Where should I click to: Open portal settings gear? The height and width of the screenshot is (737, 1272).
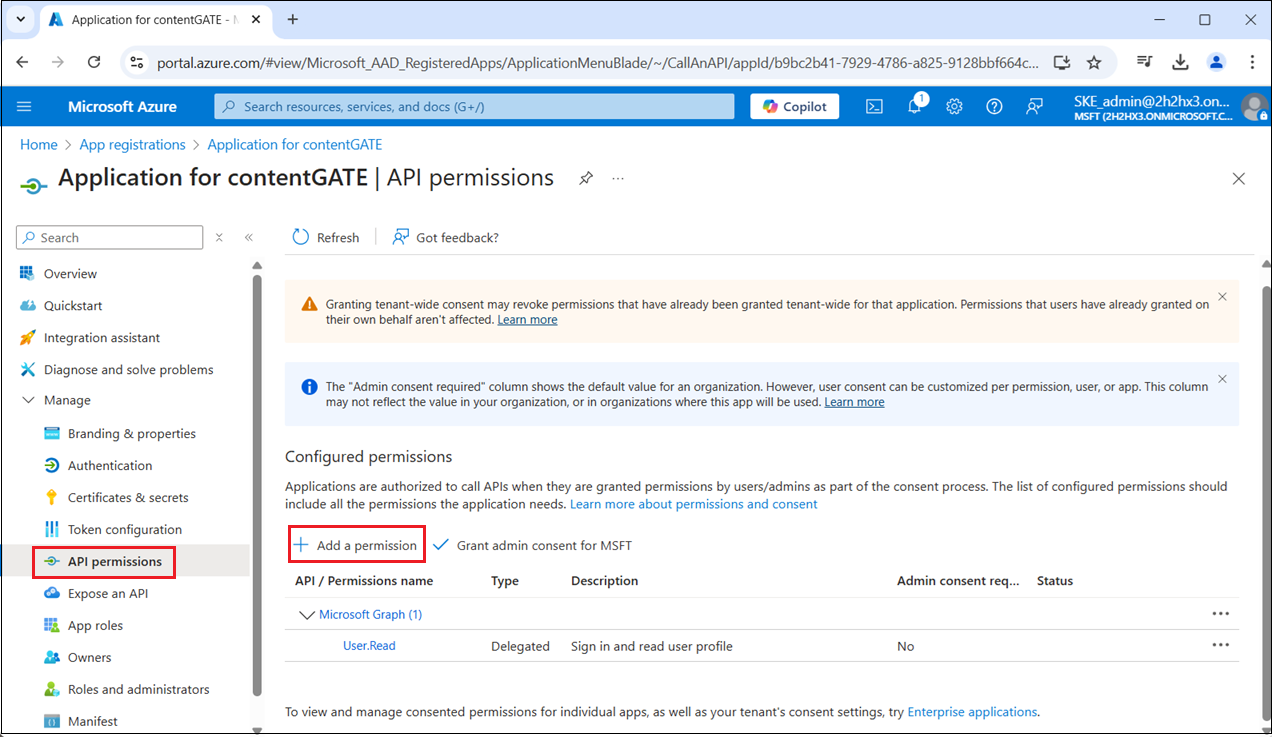pyautogui.click(x=954, y=107)
